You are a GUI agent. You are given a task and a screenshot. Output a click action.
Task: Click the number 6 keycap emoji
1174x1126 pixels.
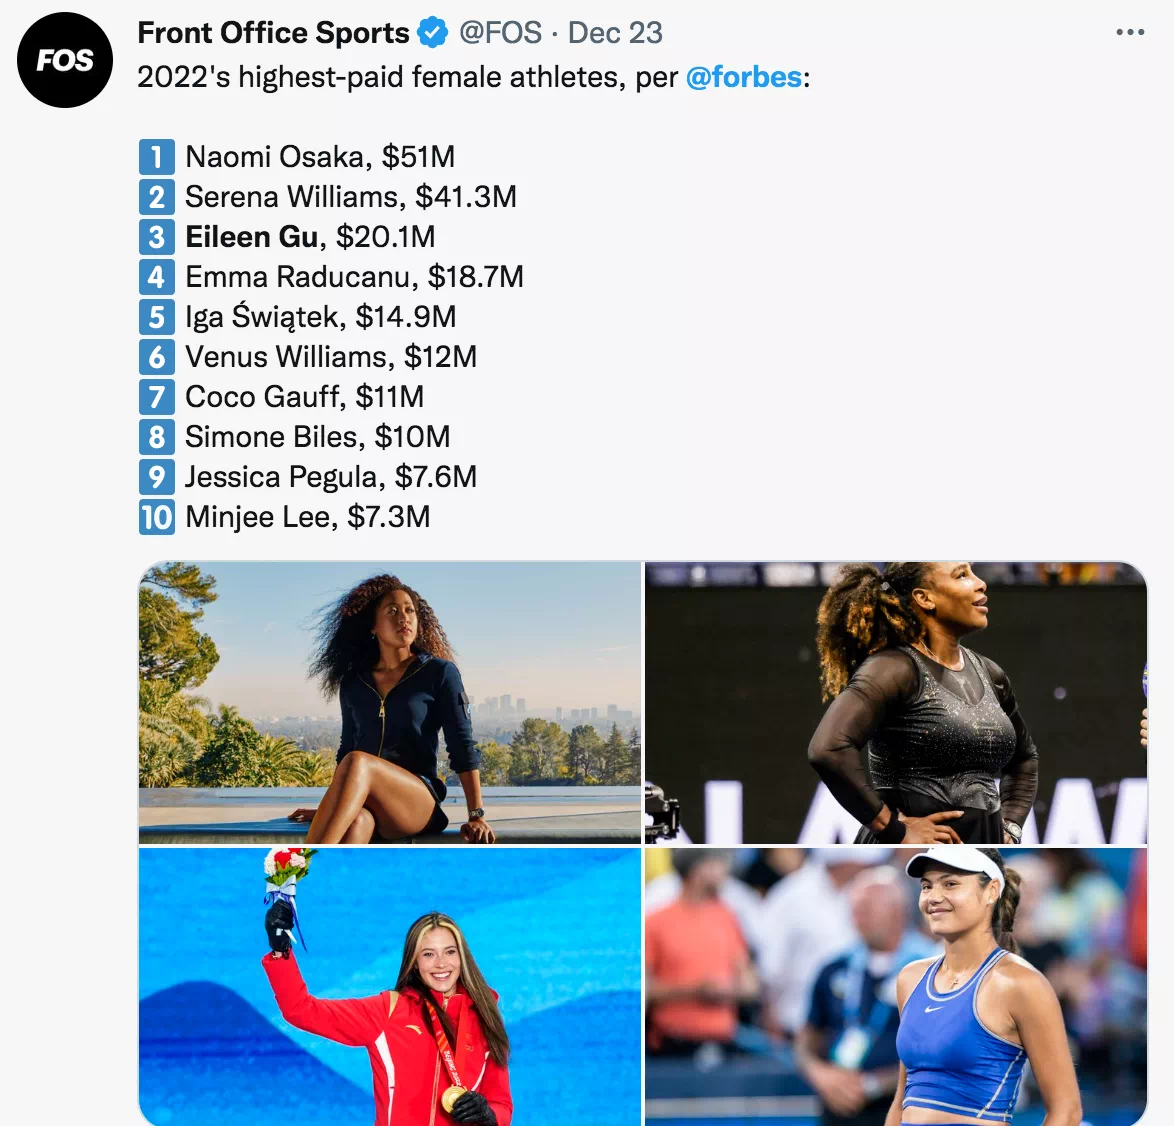156,357
